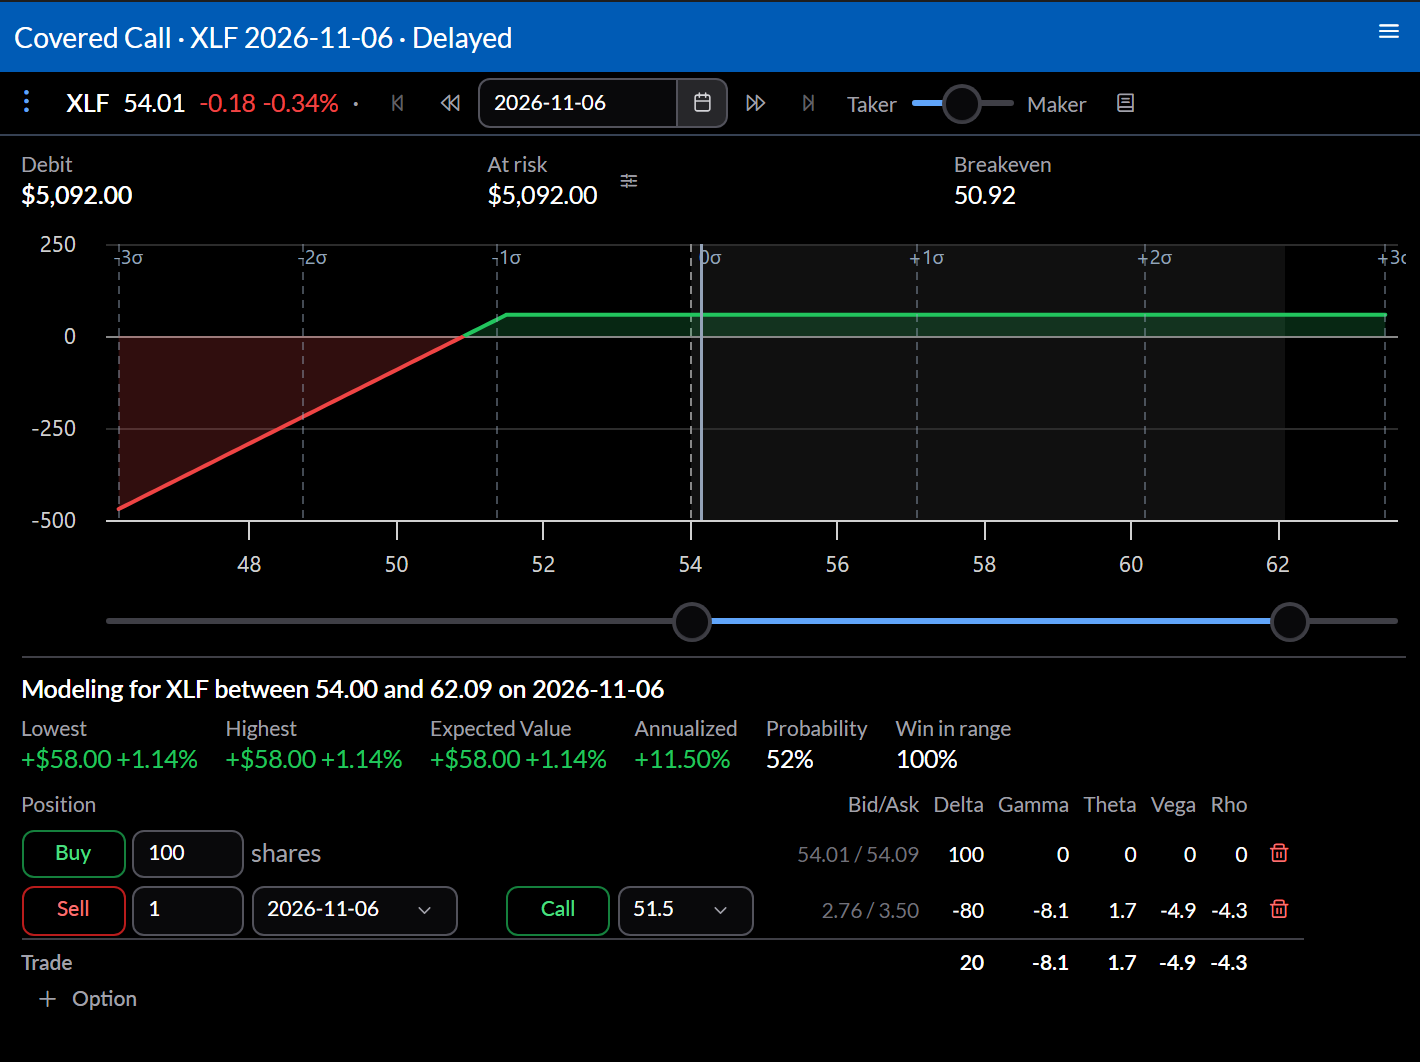Click the Rho column header
This screenshot has width=1420, height=1062.
tap(1229, 805)
